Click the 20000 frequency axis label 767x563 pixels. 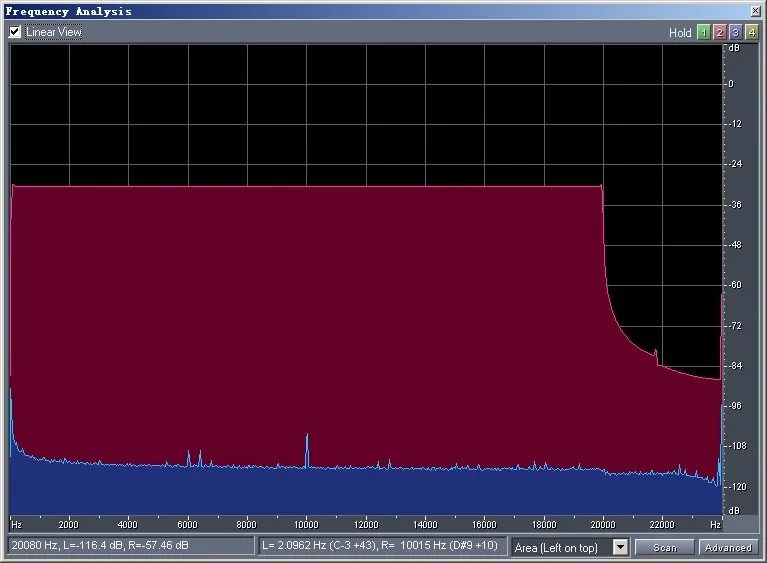click(603, 524)
